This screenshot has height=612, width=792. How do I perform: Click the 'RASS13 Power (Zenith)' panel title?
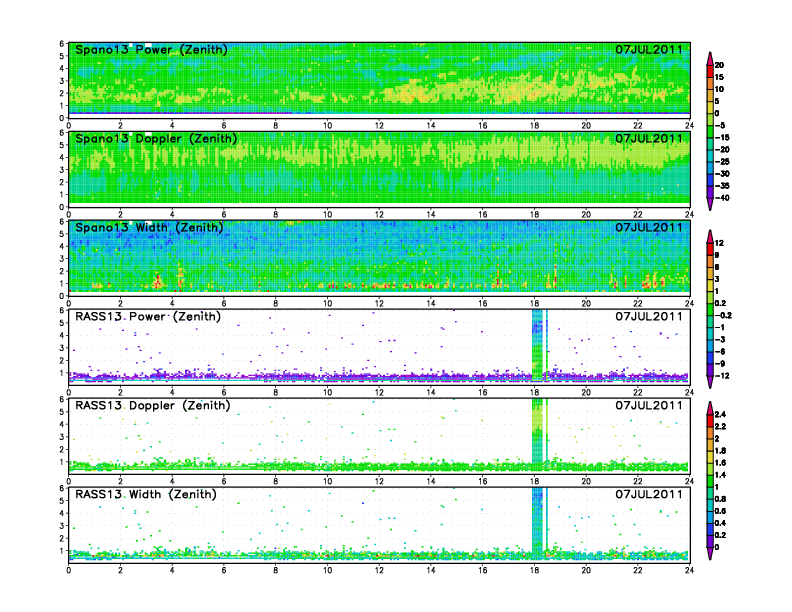[x=147, y=317]
